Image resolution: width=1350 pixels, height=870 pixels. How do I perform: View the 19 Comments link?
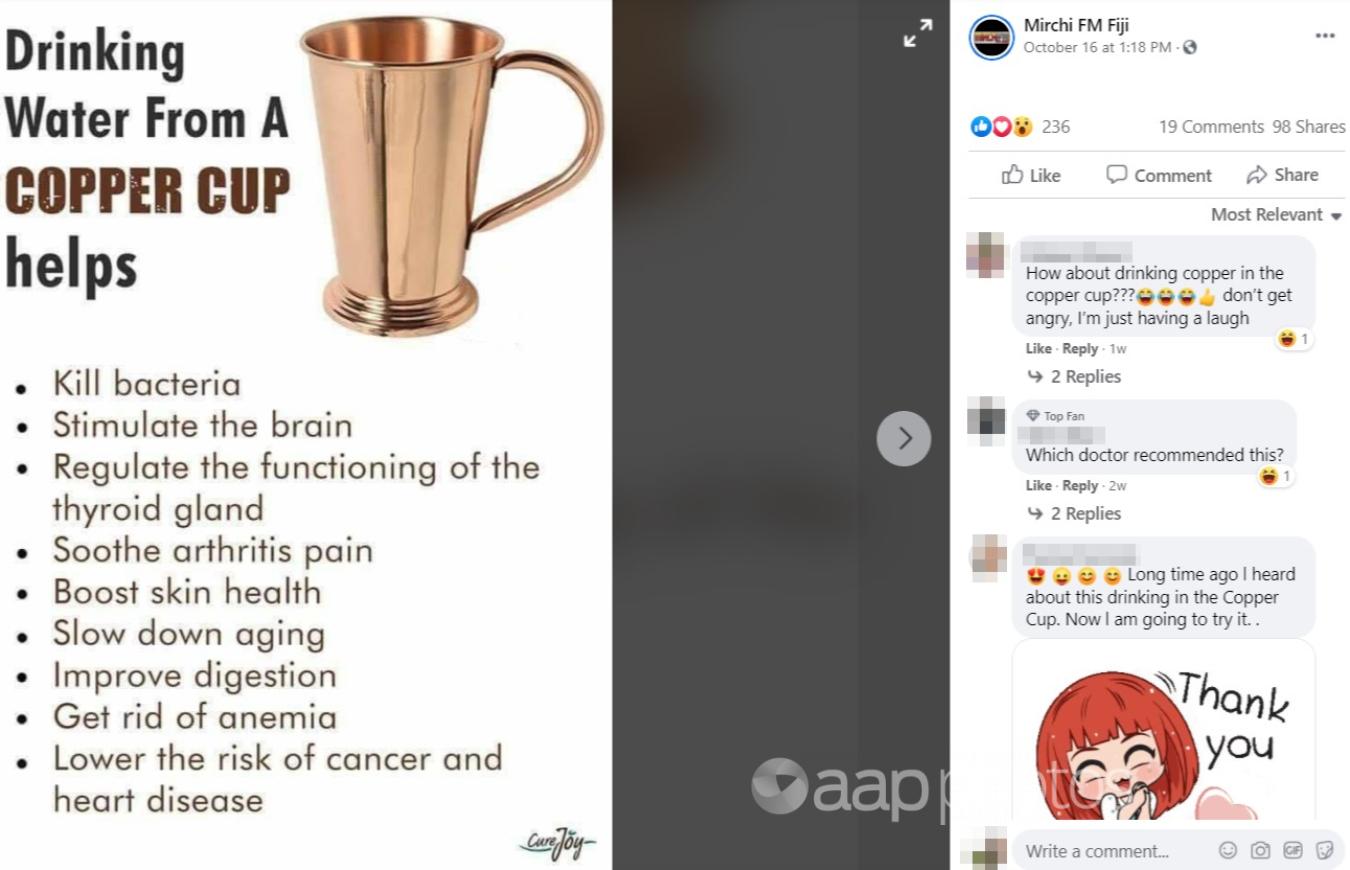1211,127
